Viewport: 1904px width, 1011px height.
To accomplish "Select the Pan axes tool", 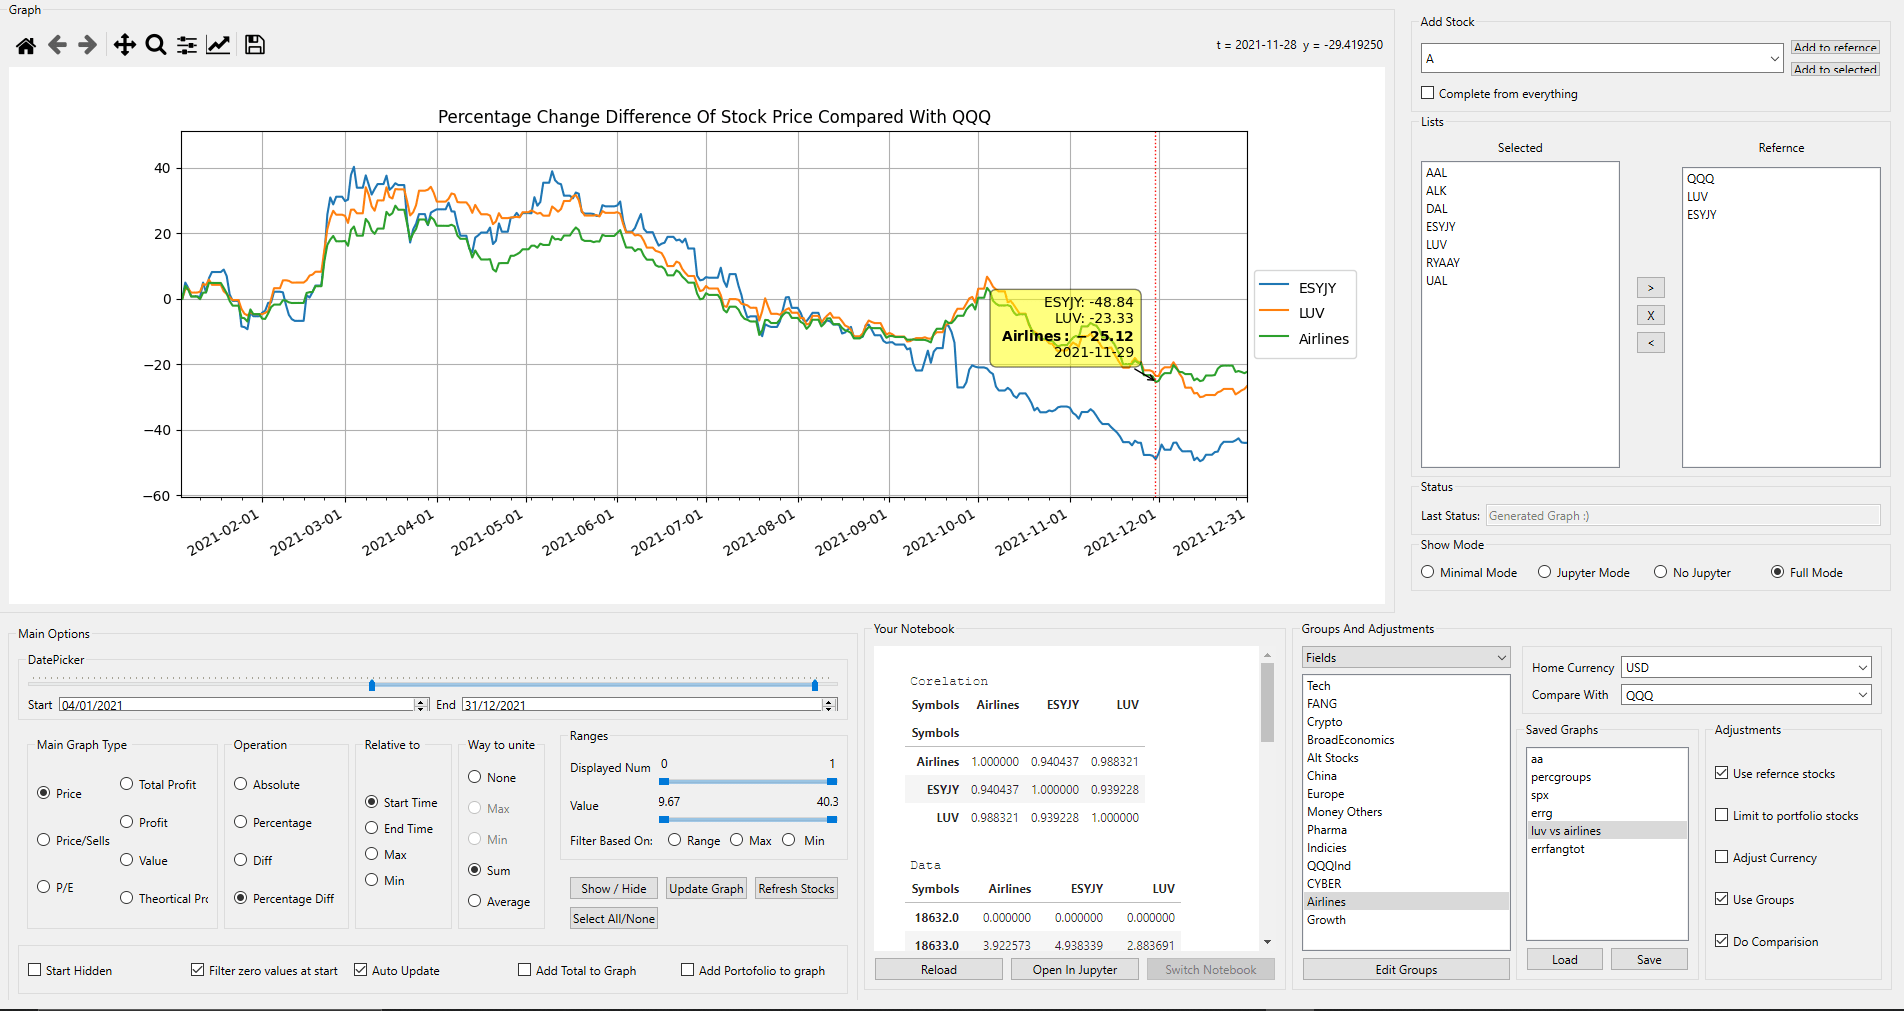I will click(124, 45).
